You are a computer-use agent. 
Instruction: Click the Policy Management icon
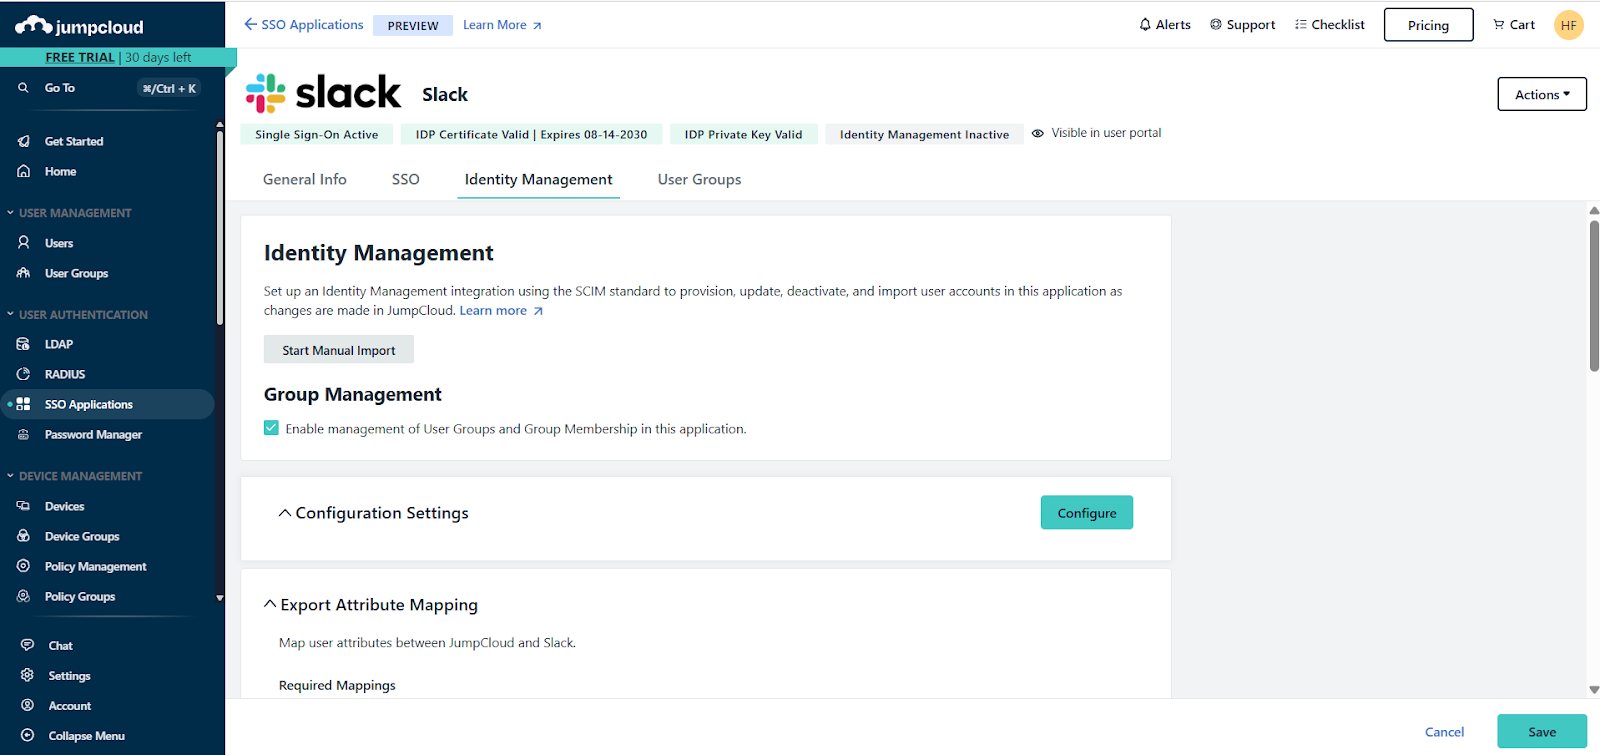click(23, 566)
